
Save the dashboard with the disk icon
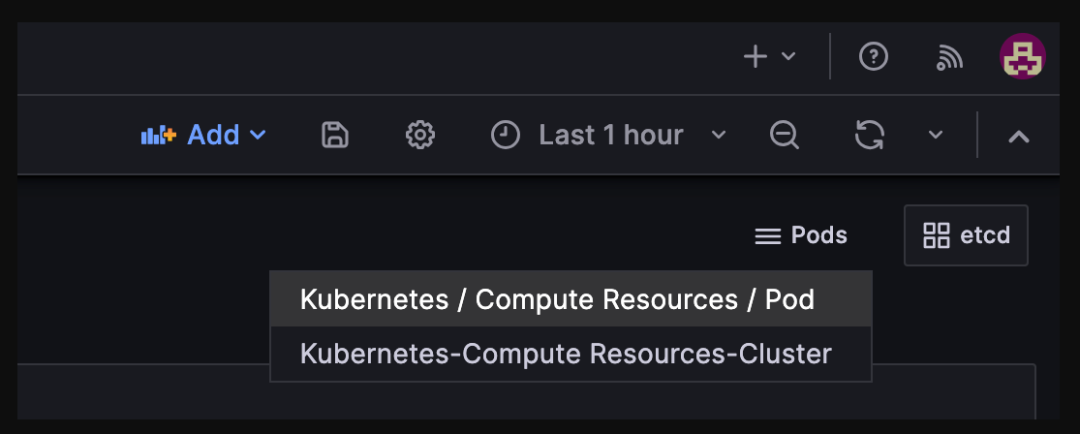coord(335,135)
